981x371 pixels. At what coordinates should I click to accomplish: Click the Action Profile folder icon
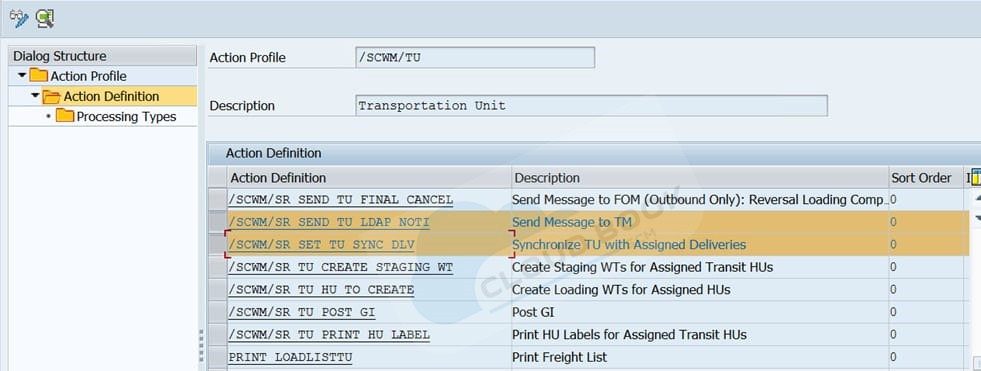coord(39,76)
